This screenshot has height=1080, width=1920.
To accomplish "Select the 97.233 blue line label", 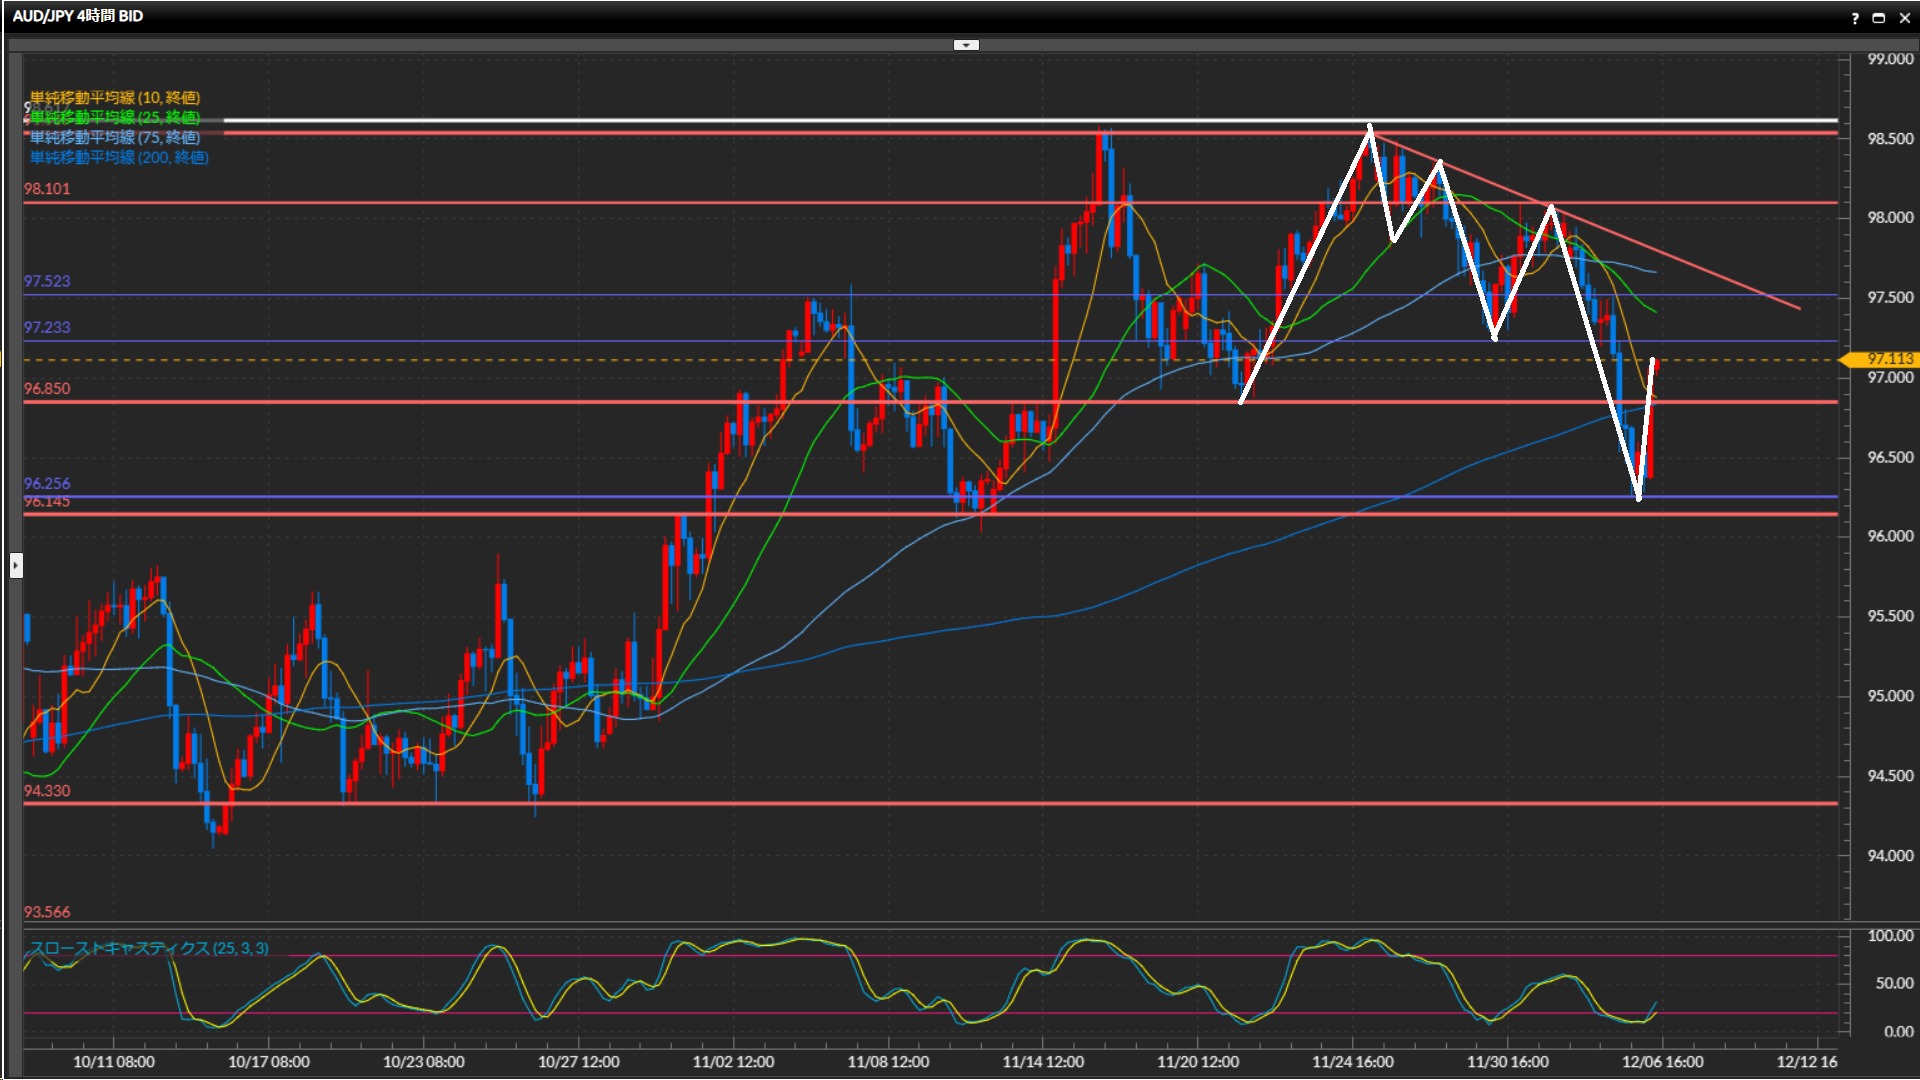I will 47,327.
